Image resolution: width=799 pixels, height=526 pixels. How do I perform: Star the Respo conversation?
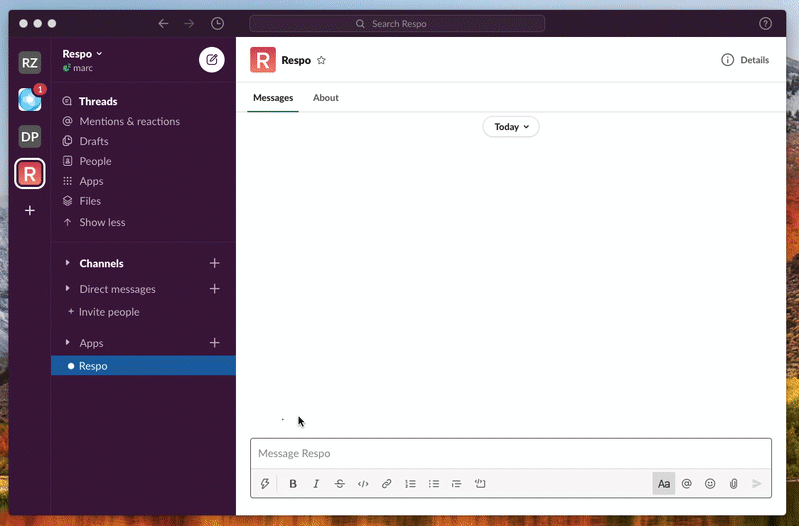[321, 60]
